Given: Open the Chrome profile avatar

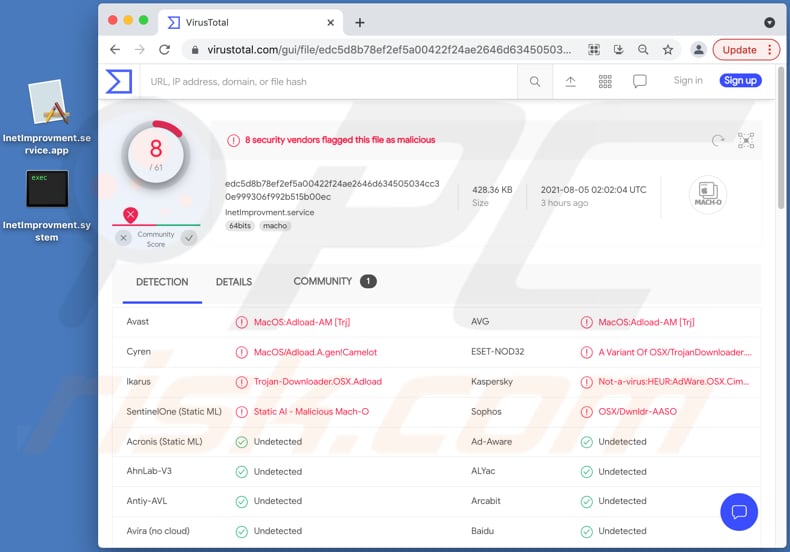Looking at the screenshot, I should pos(698,49).
